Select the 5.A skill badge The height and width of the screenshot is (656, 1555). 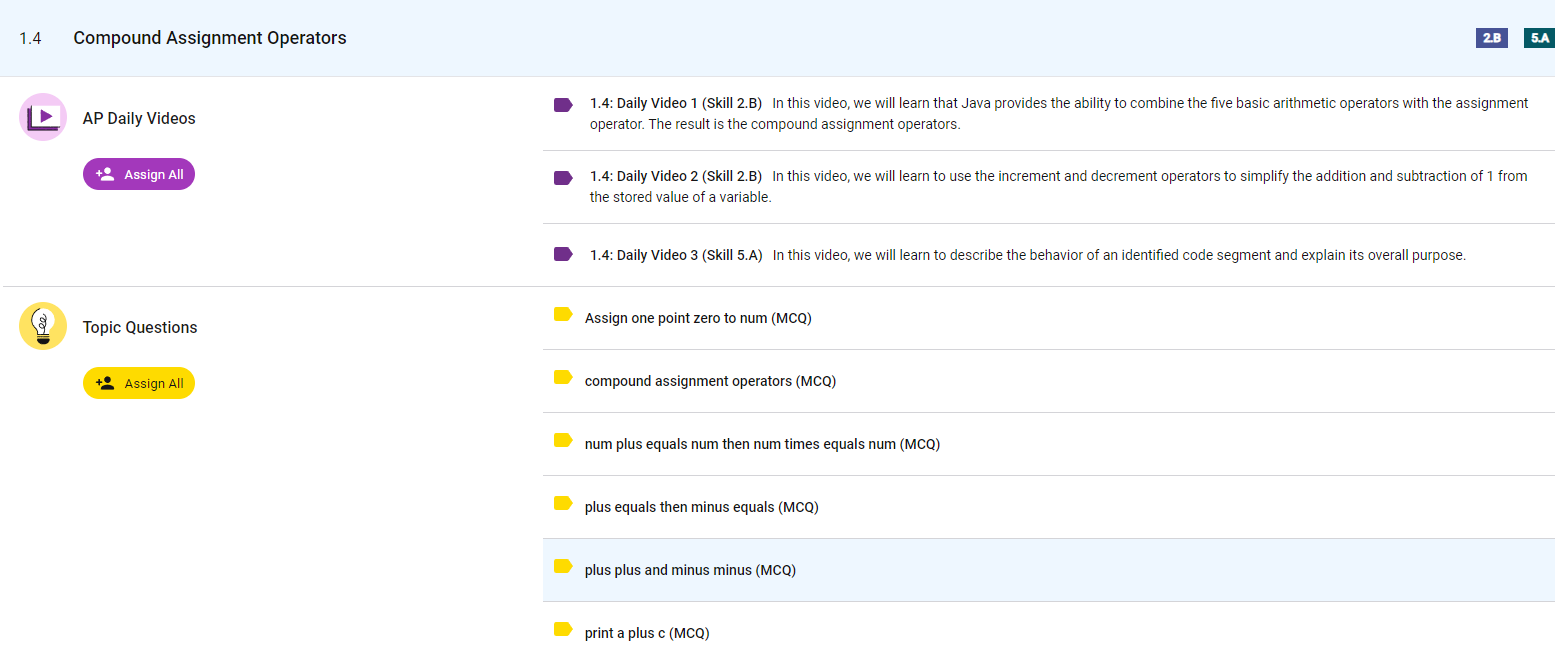(x=1538, y=38)
